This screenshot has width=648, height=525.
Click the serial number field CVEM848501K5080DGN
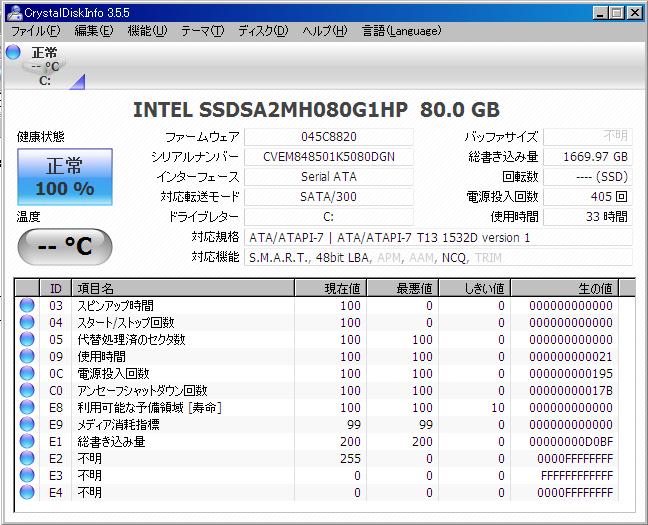point(329,157)
